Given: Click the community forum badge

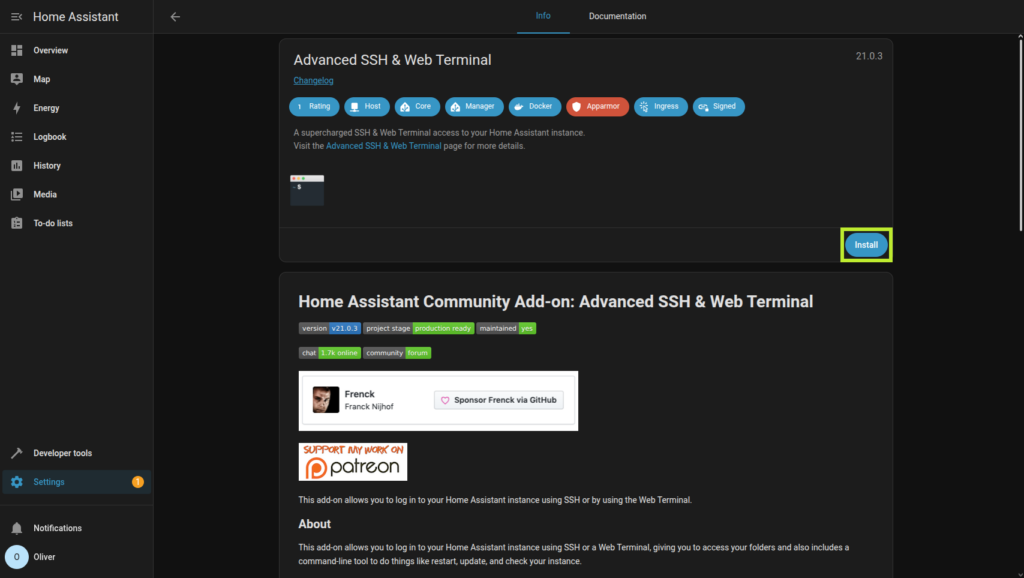Looking at the screenshot, I should pyautogui.click(x=397, y=353).
